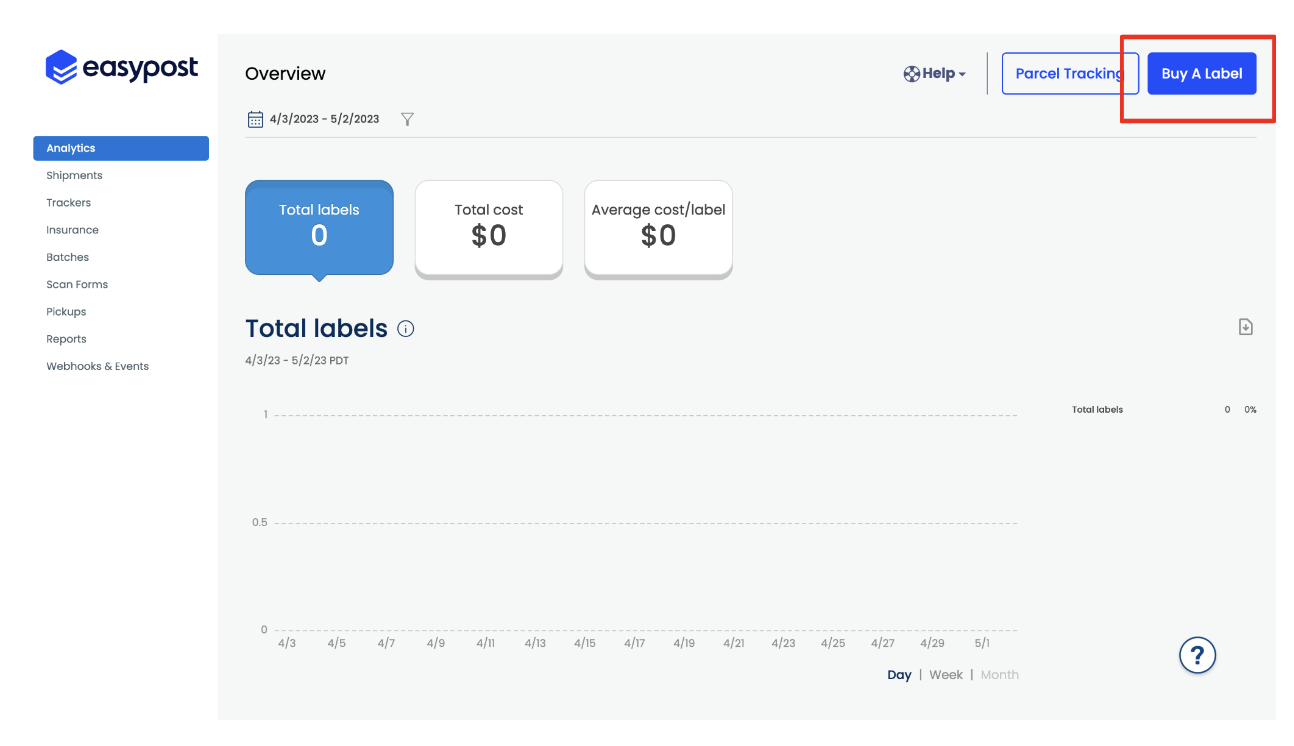
Task: Click the Buy A Label button
Action: click(1201, 74)
